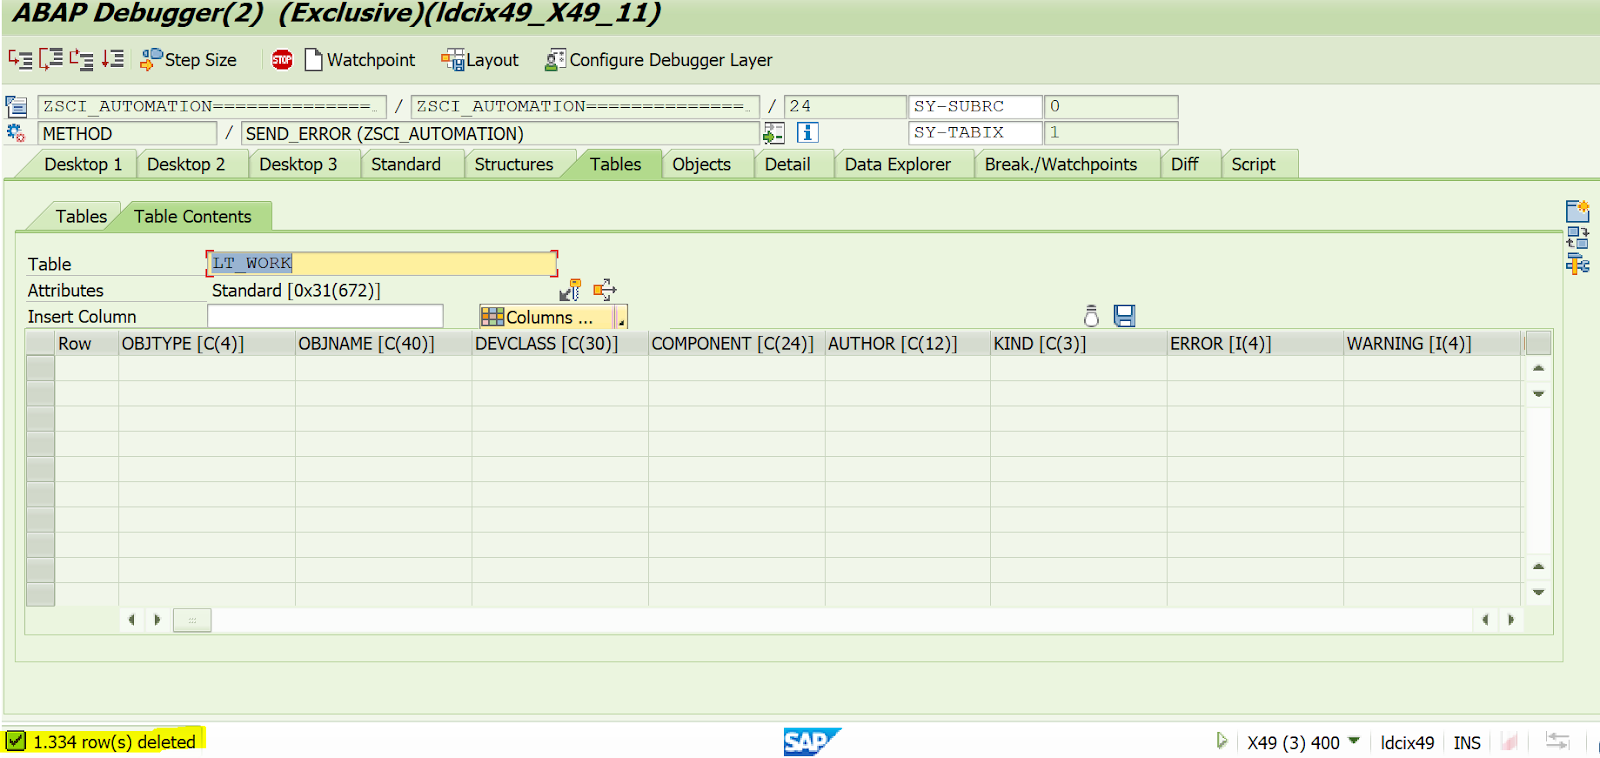This screenshot has height=758, width=1600.
Task: Open the Break./Watchpoints tab
Action: pyautogui.click(x=1061, y=164)
